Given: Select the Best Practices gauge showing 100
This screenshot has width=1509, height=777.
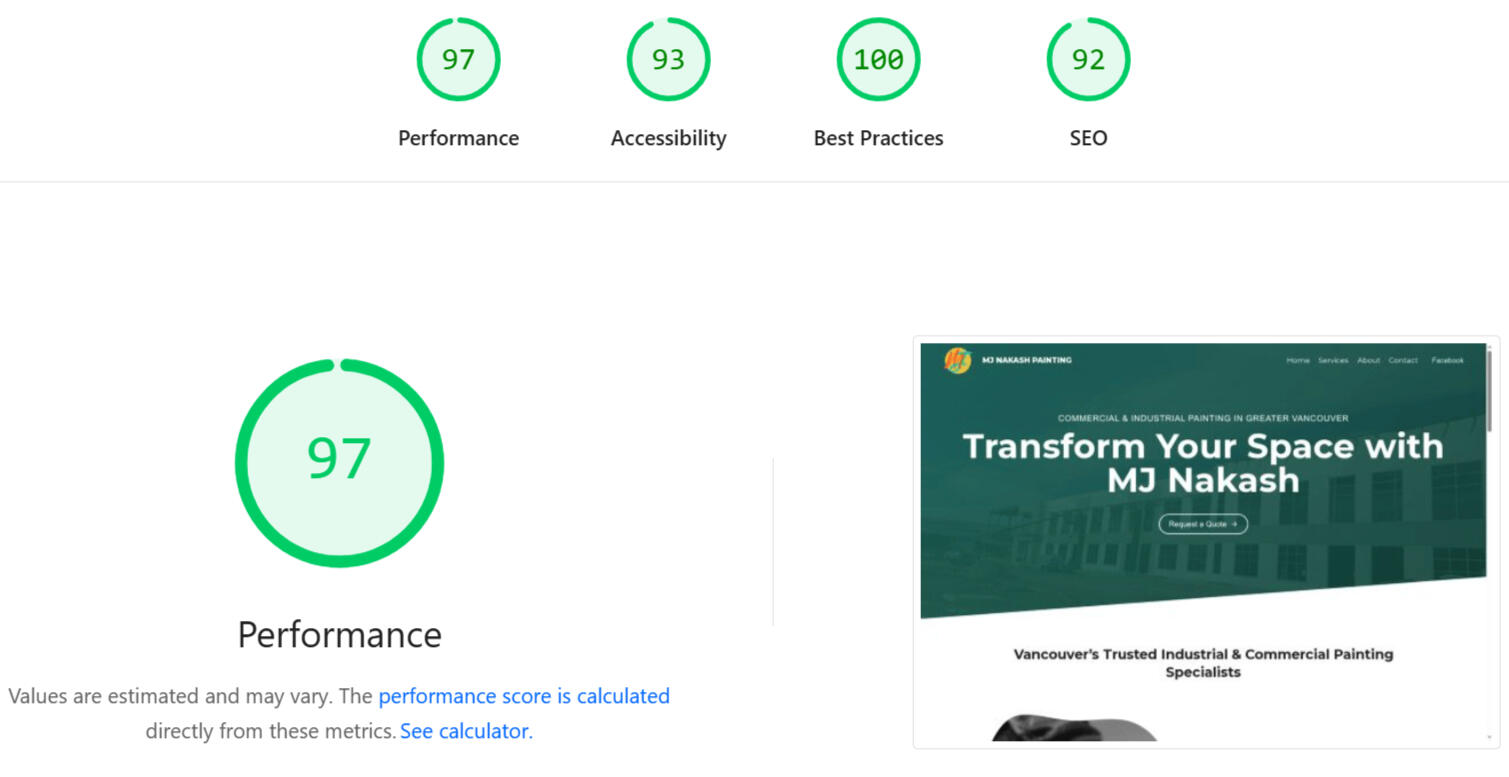Looking at the screenshot, I should pyautogui.click(x=878, y=60).
